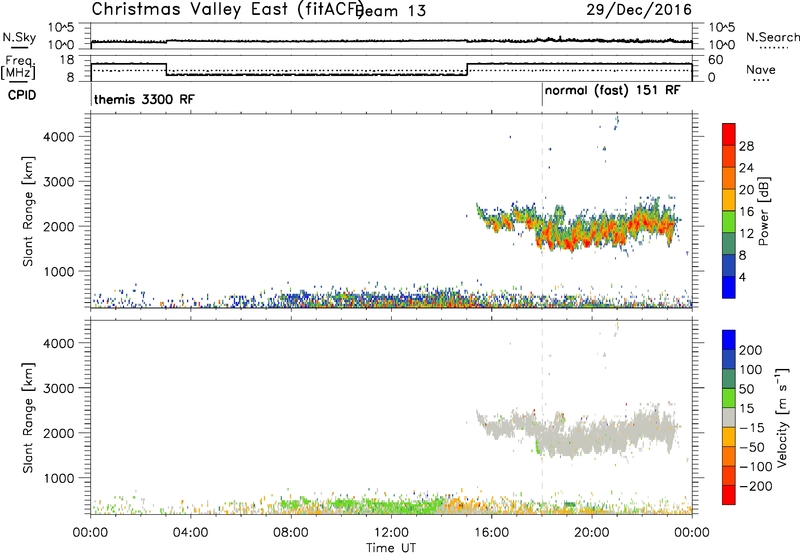Click the "Slant Range [km]" label of the velocity panel
Image resolution: width=800 pixels, height=554 pixels.
(28, 418)
